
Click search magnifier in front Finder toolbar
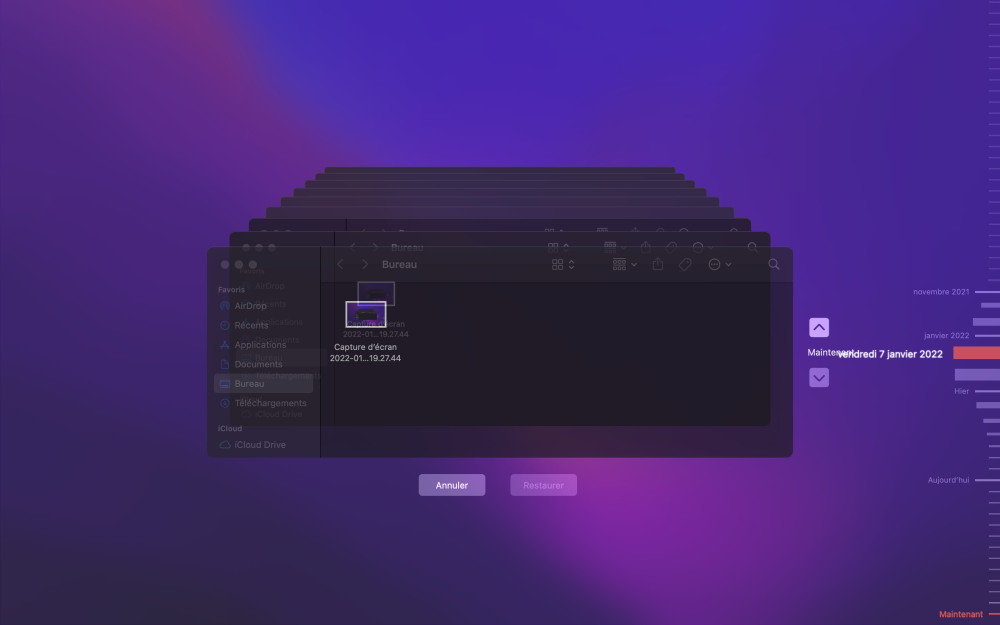pos(774,264)
